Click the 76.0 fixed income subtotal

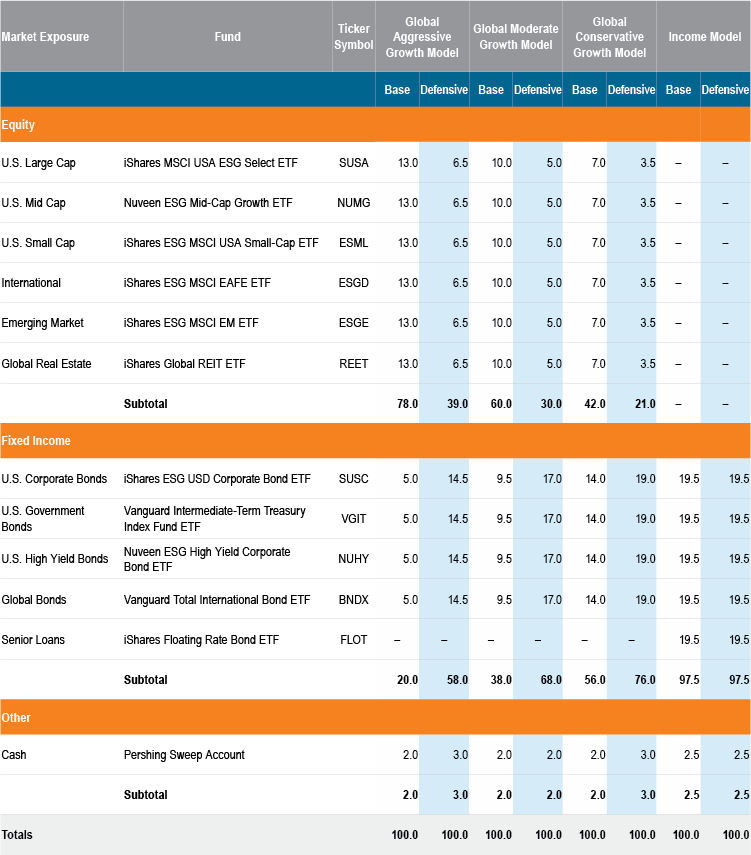(x=645, y=680)
